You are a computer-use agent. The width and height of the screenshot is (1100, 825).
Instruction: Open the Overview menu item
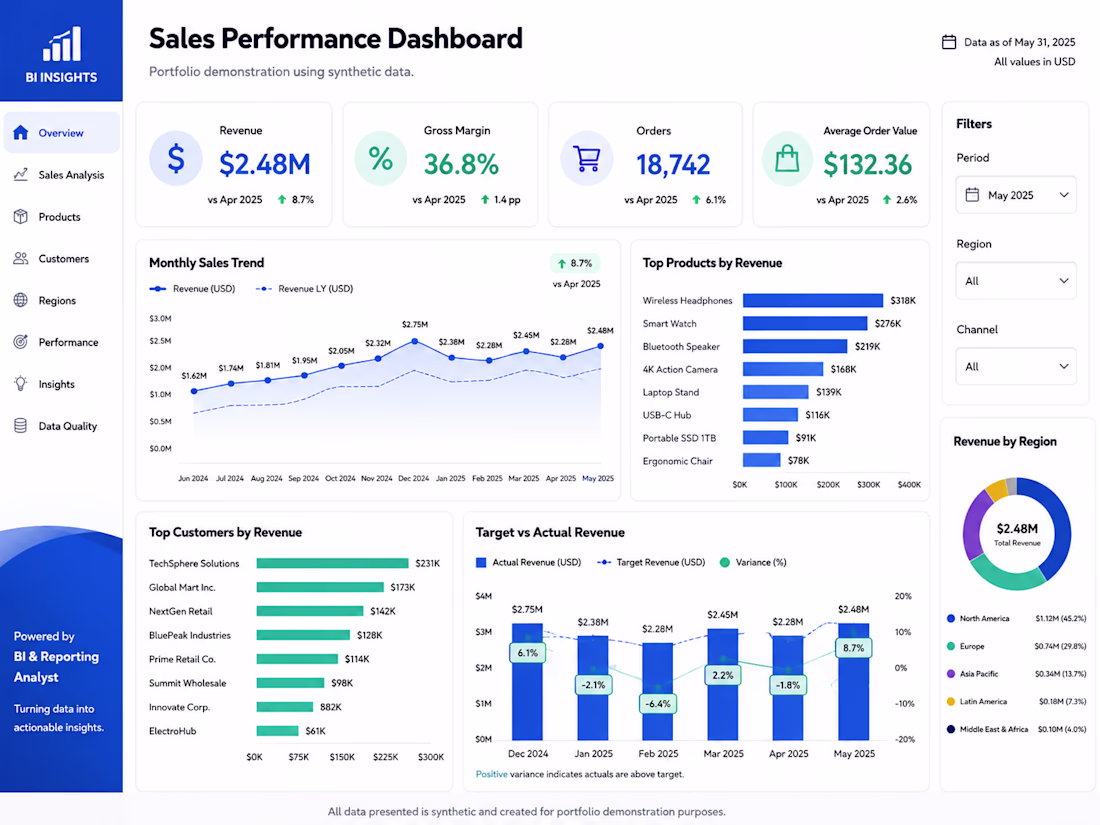pos(62,133)
